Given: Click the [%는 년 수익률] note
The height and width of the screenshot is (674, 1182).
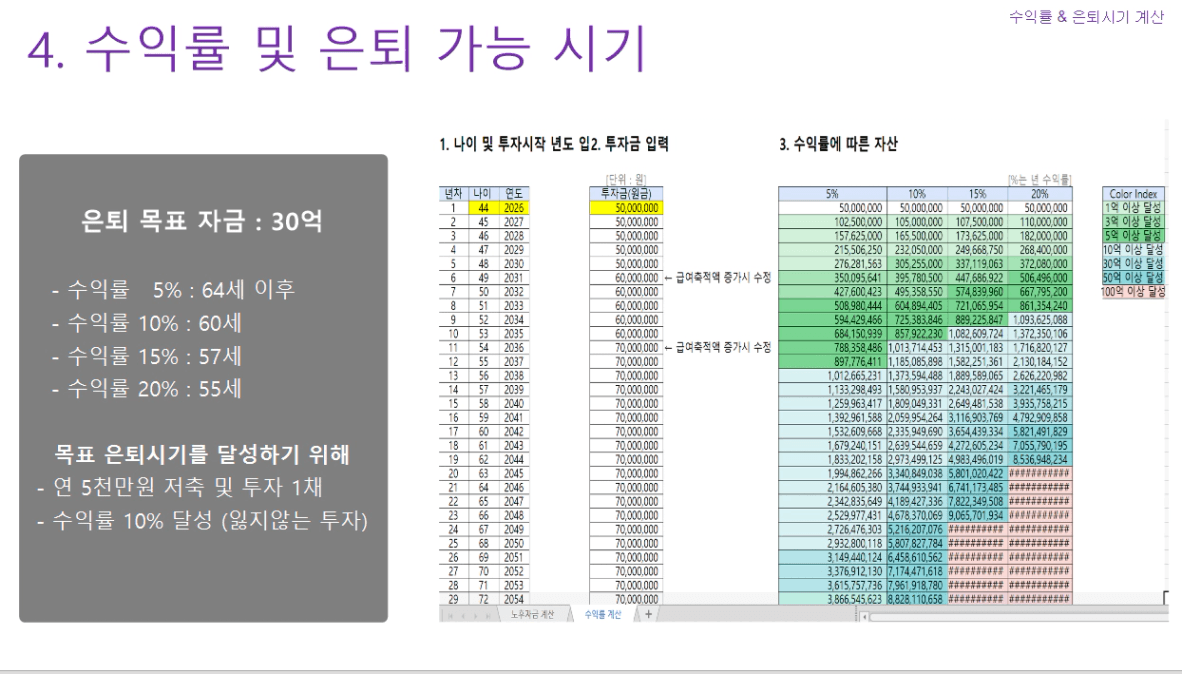Looking at the screenshot, I should point(1040,179).
